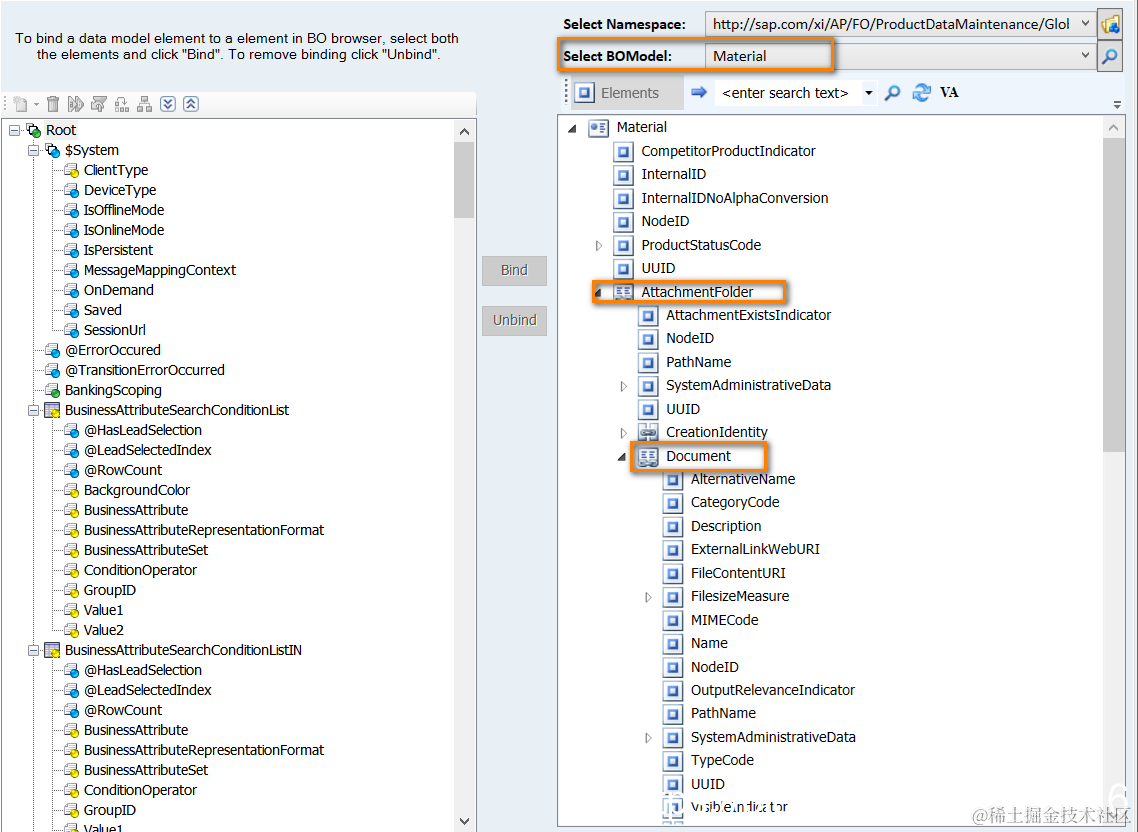The height and width of the screenshot is (832, 1138).
Task: Select the SessionUrl item
Action: pyautogui.click(x=115, y=330)
